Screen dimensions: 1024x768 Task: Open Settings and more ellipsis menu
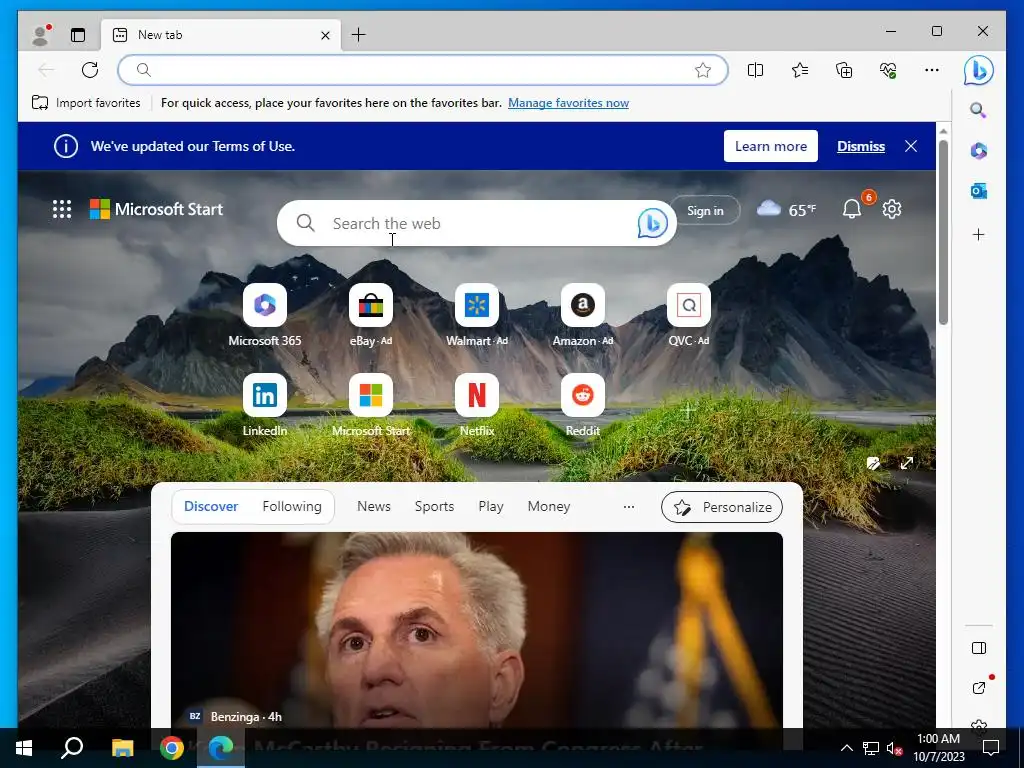point(932,70)
